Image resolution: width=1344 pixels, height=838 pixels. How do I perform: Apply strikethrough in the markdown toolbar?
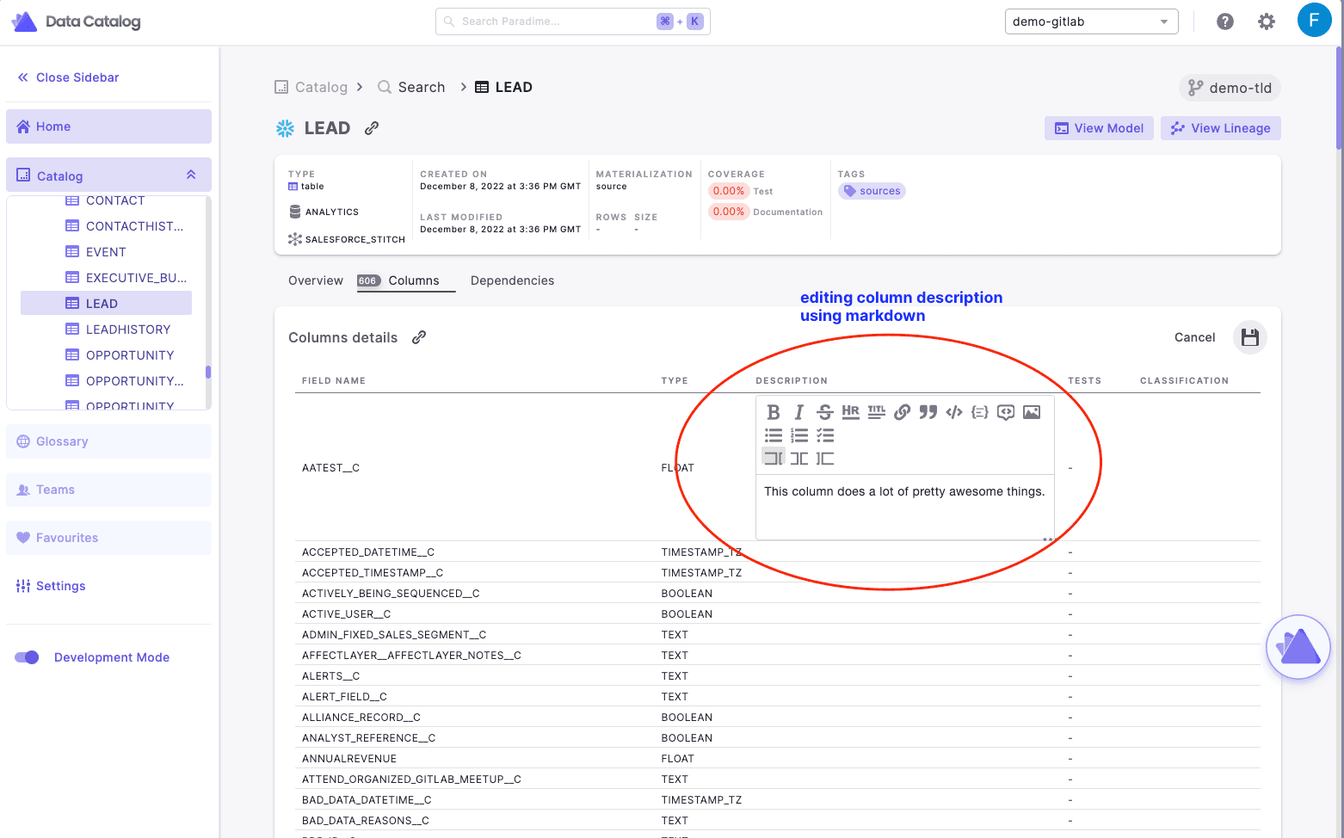click(825, 412)
